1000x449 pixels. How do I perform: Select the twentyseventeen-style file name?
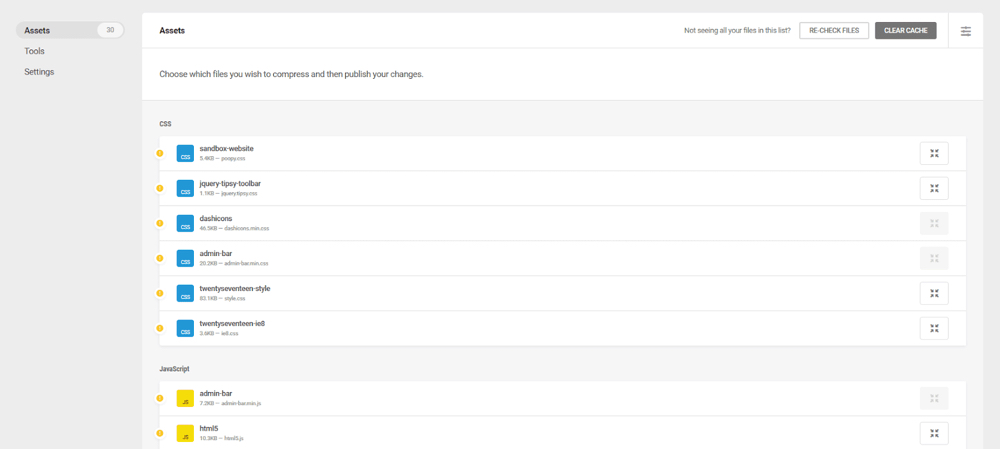pyautogui.click(x=235, y=288)
